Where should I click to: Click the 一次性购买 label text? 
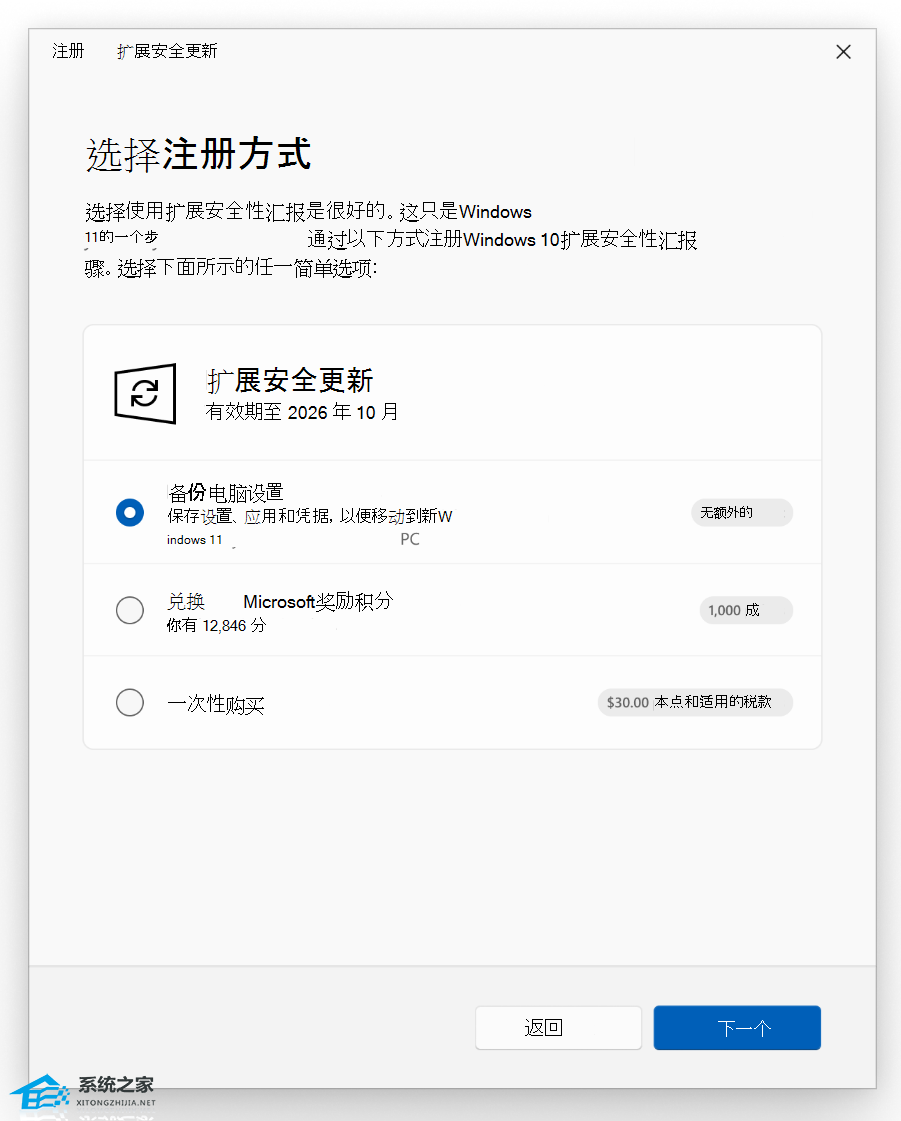(216, 704)
